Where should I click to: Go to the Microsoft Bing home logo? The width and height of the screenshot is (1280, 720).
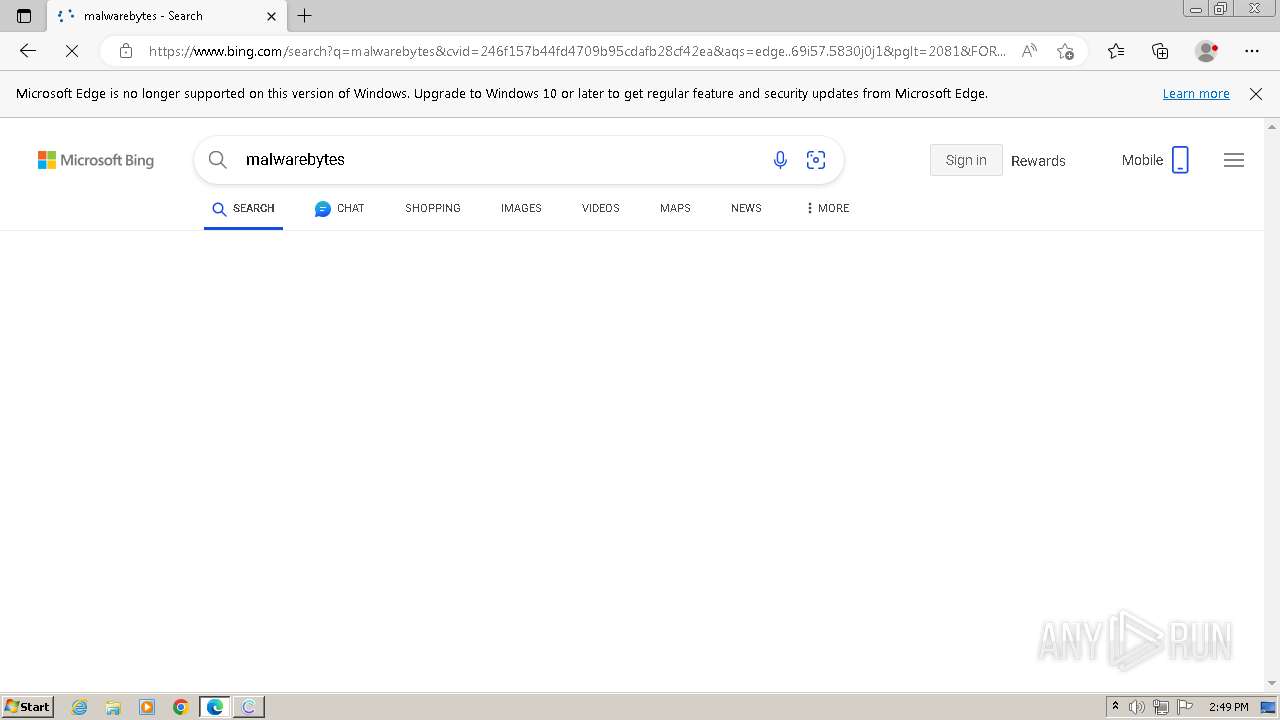click(x=96, y=160)
